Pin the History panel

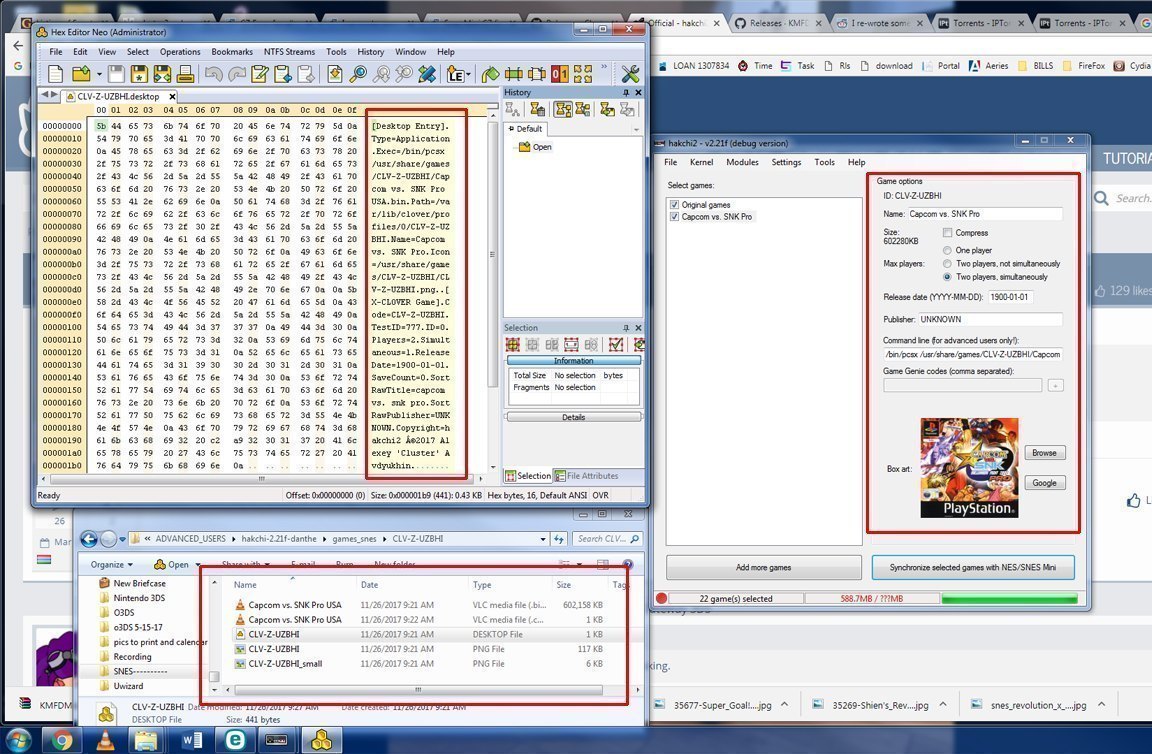tap(626, 93)
